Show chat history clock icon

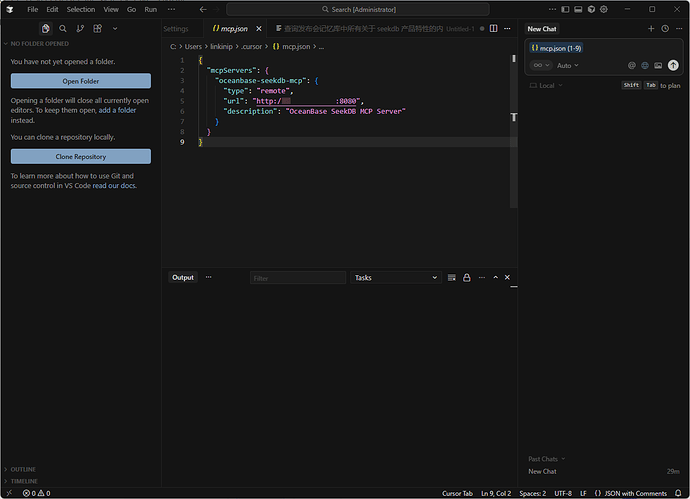tap(665, 29)
